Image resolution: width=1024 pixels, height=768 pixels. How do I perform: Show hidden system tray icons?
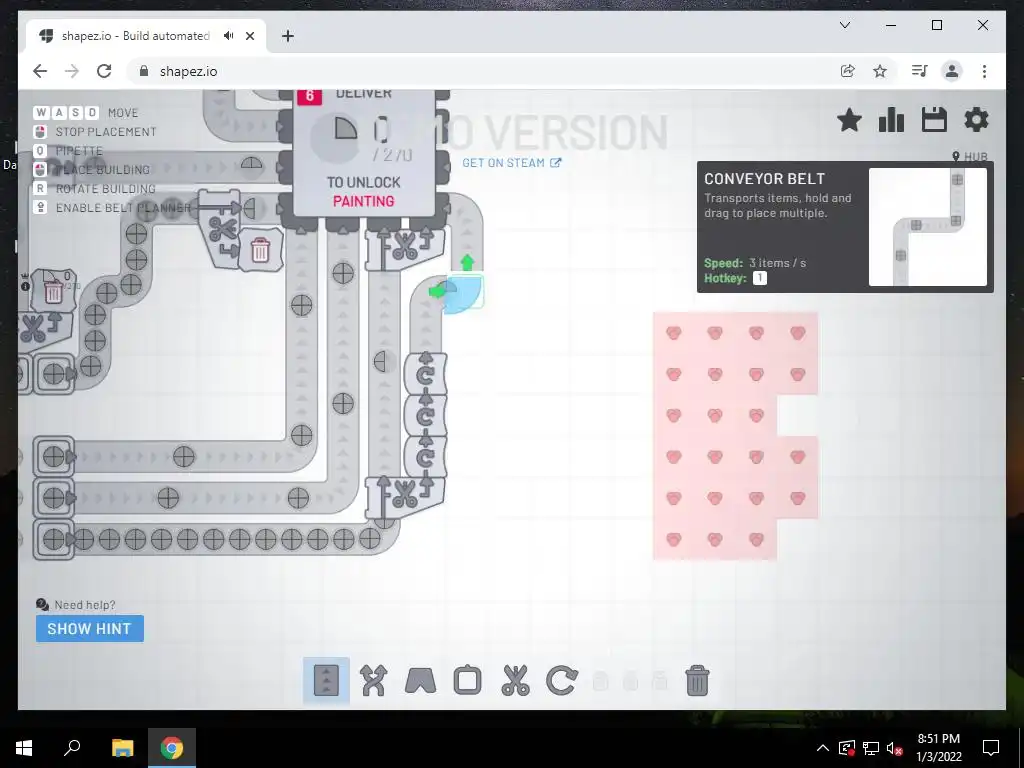coord(823,748)
